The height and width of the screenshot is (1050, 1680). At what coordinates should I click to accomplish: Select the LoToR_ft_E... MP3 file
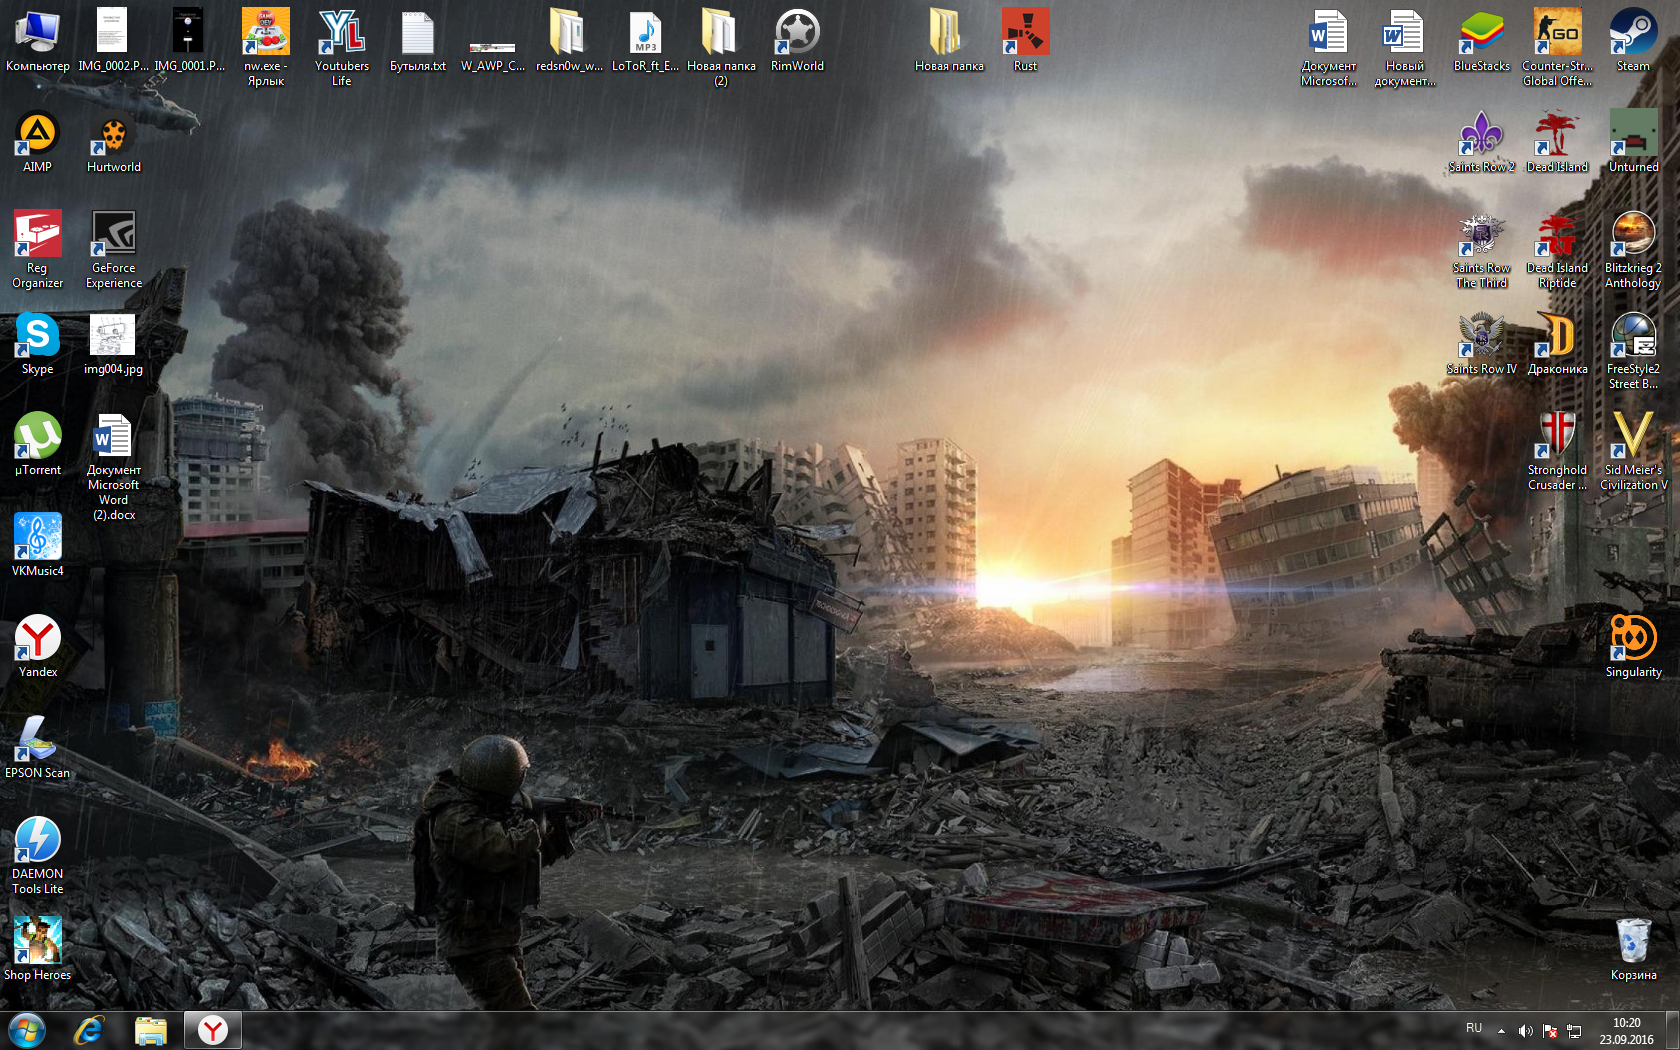coord(645,41)
